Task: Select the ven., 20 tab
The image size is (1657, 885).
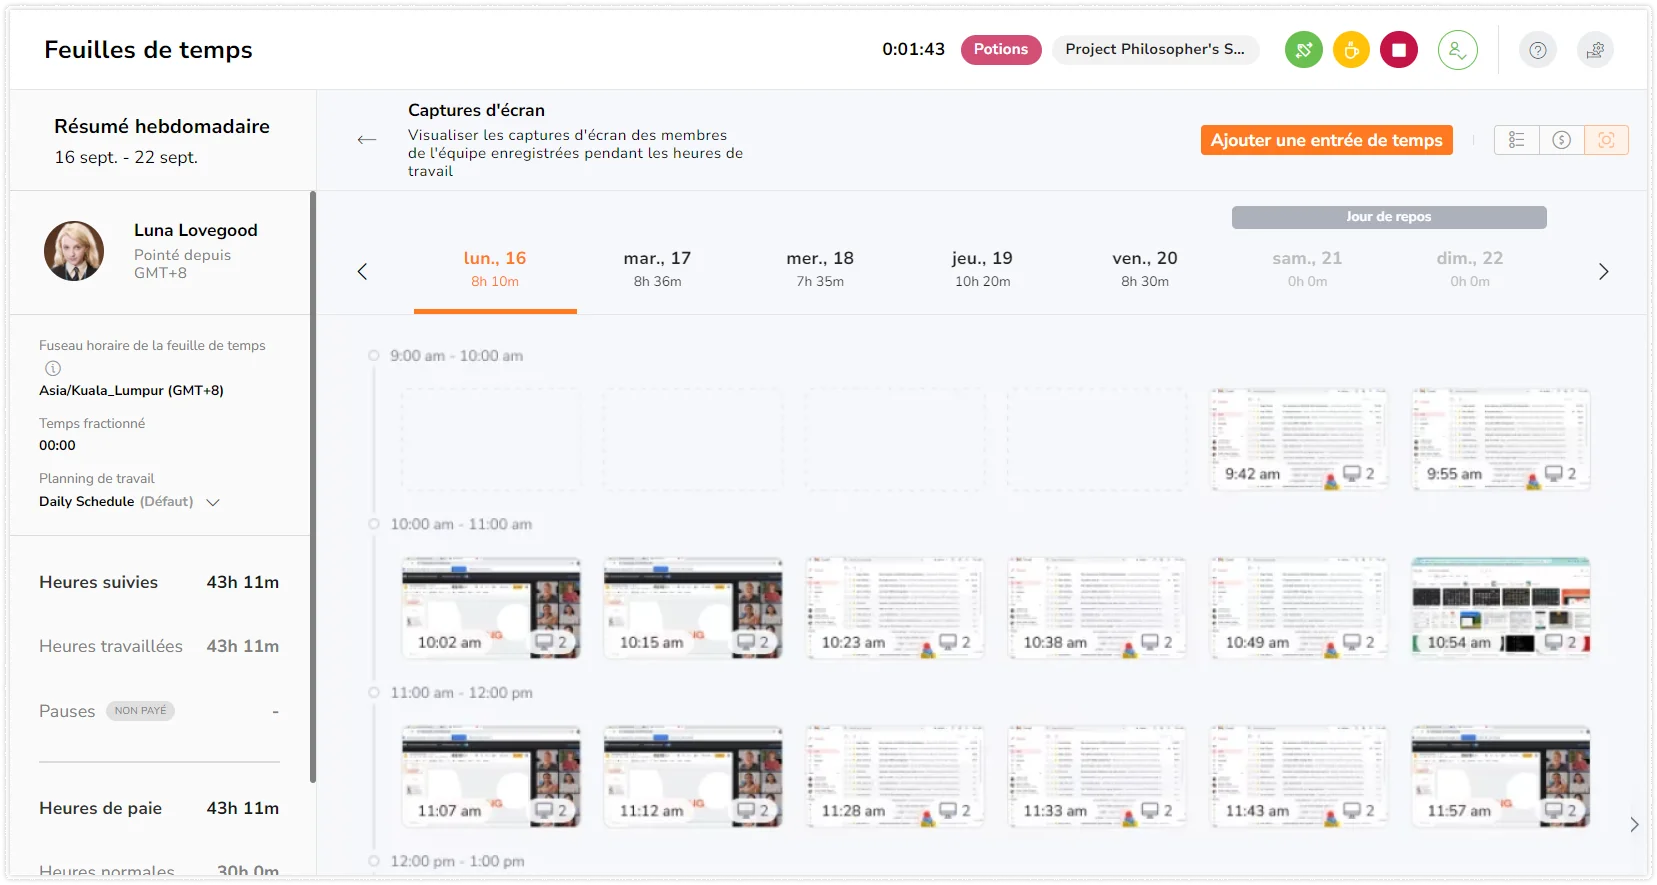Action: pos(1145,269)
